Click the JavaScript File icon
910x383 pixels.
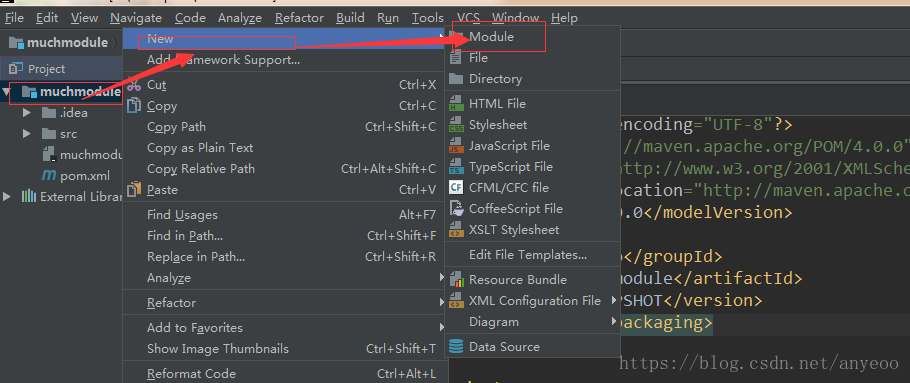coord(457,146)
